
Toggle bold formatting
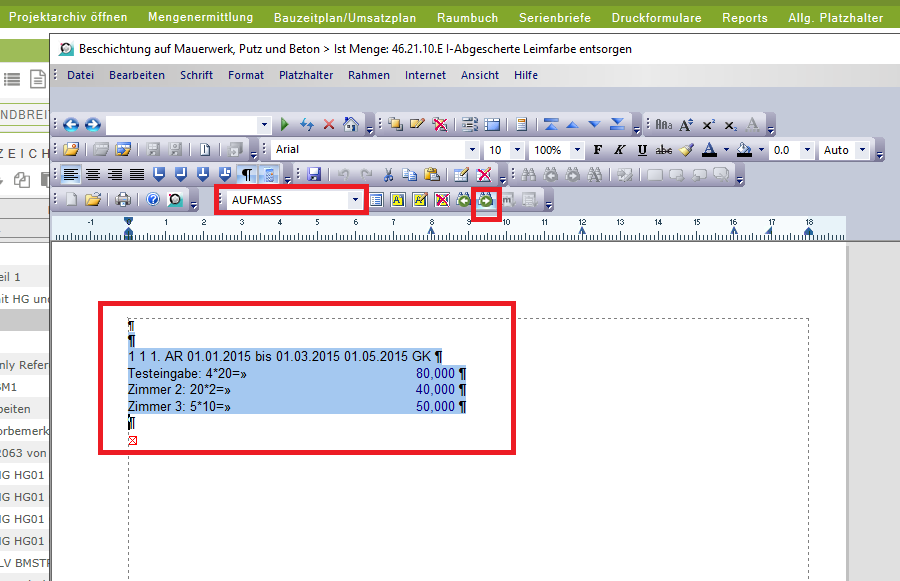coord(598,150)
